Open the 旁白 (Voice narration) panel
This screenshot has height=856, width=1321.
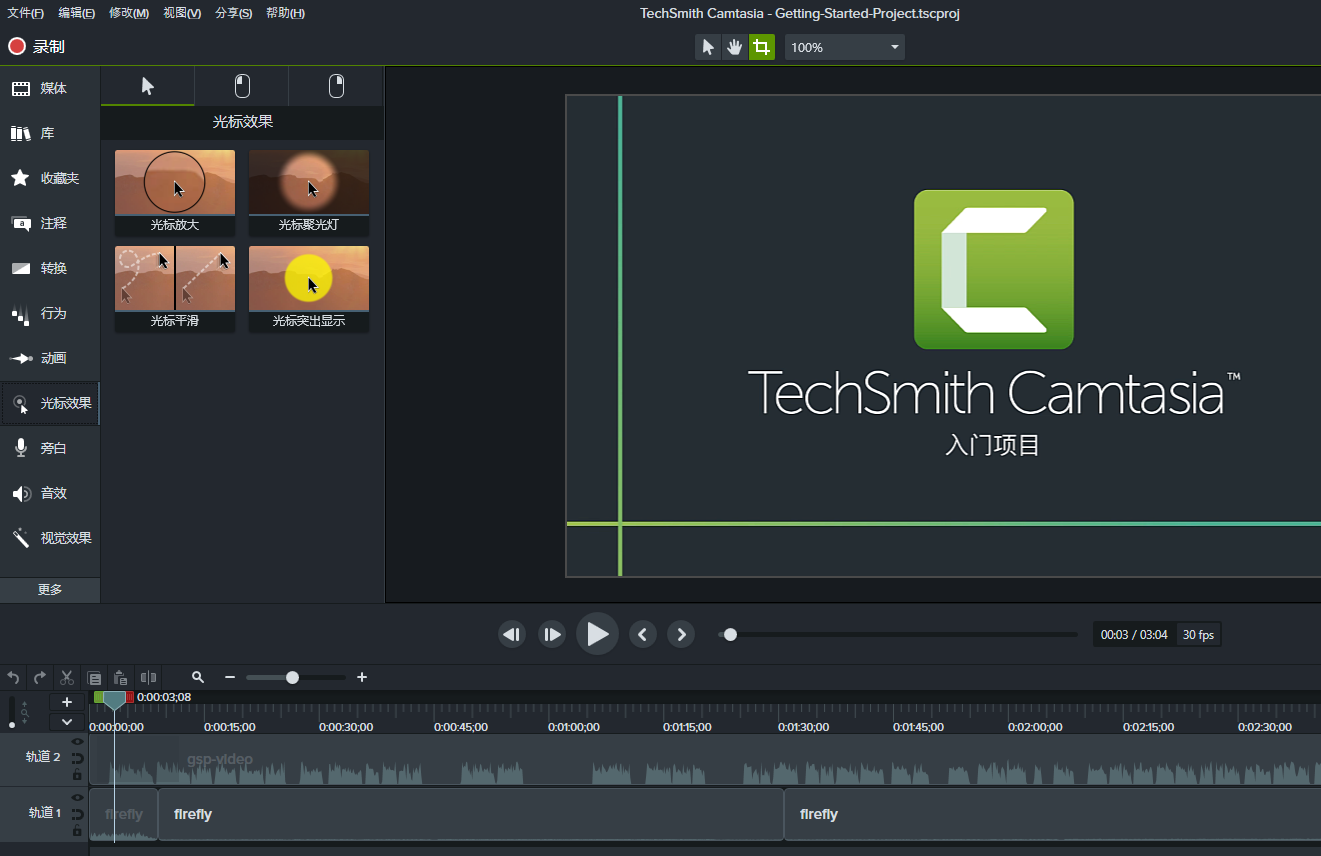point(49,448)
